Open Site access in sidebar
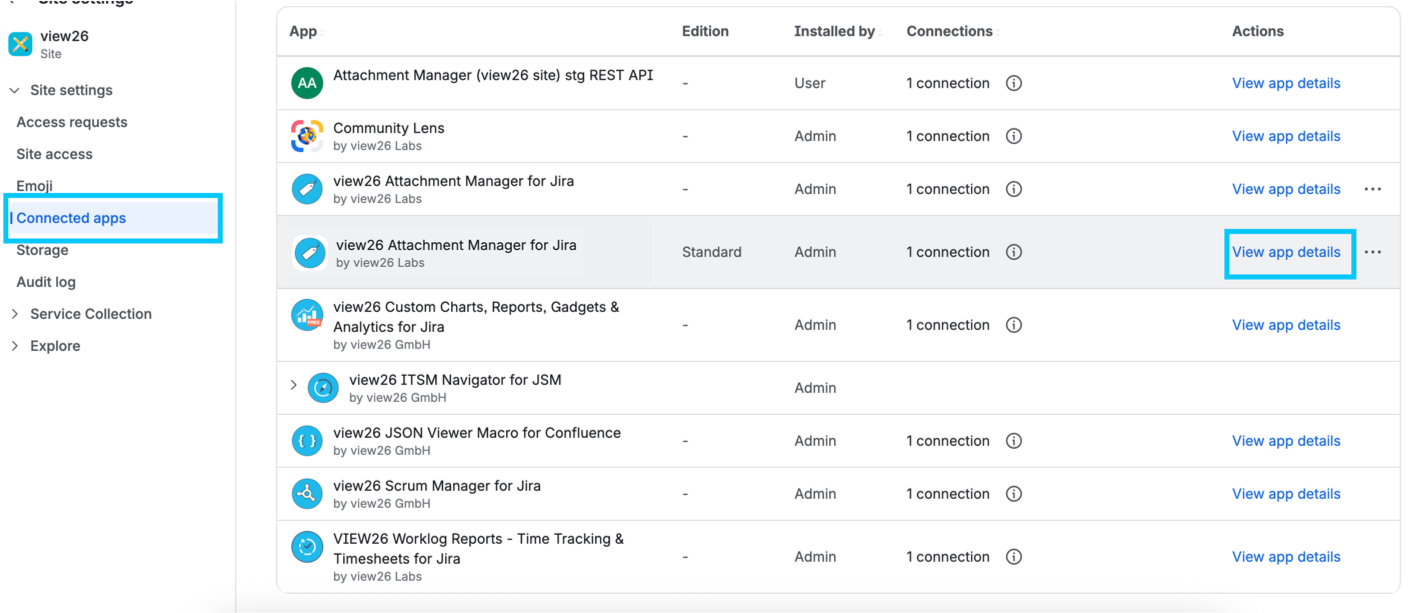This screenshot has width=1423, height=613. pos(54,154)
